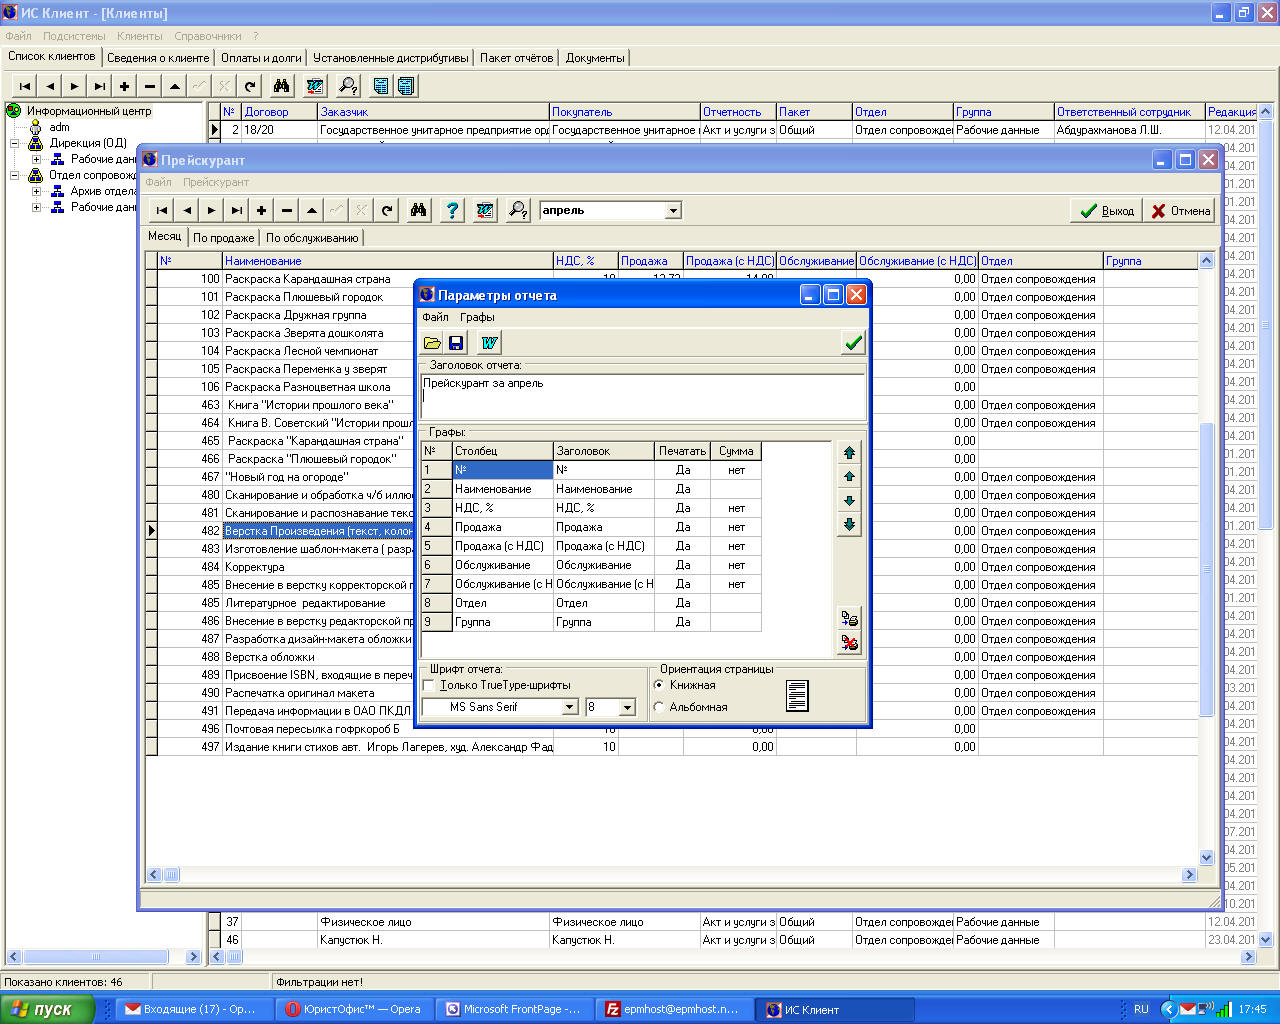Image resolution: width=1280 pixels, height=1024 pixels.
Task: Go to next record in Прейскурант toolbar
Action: (x=211, y=210)
